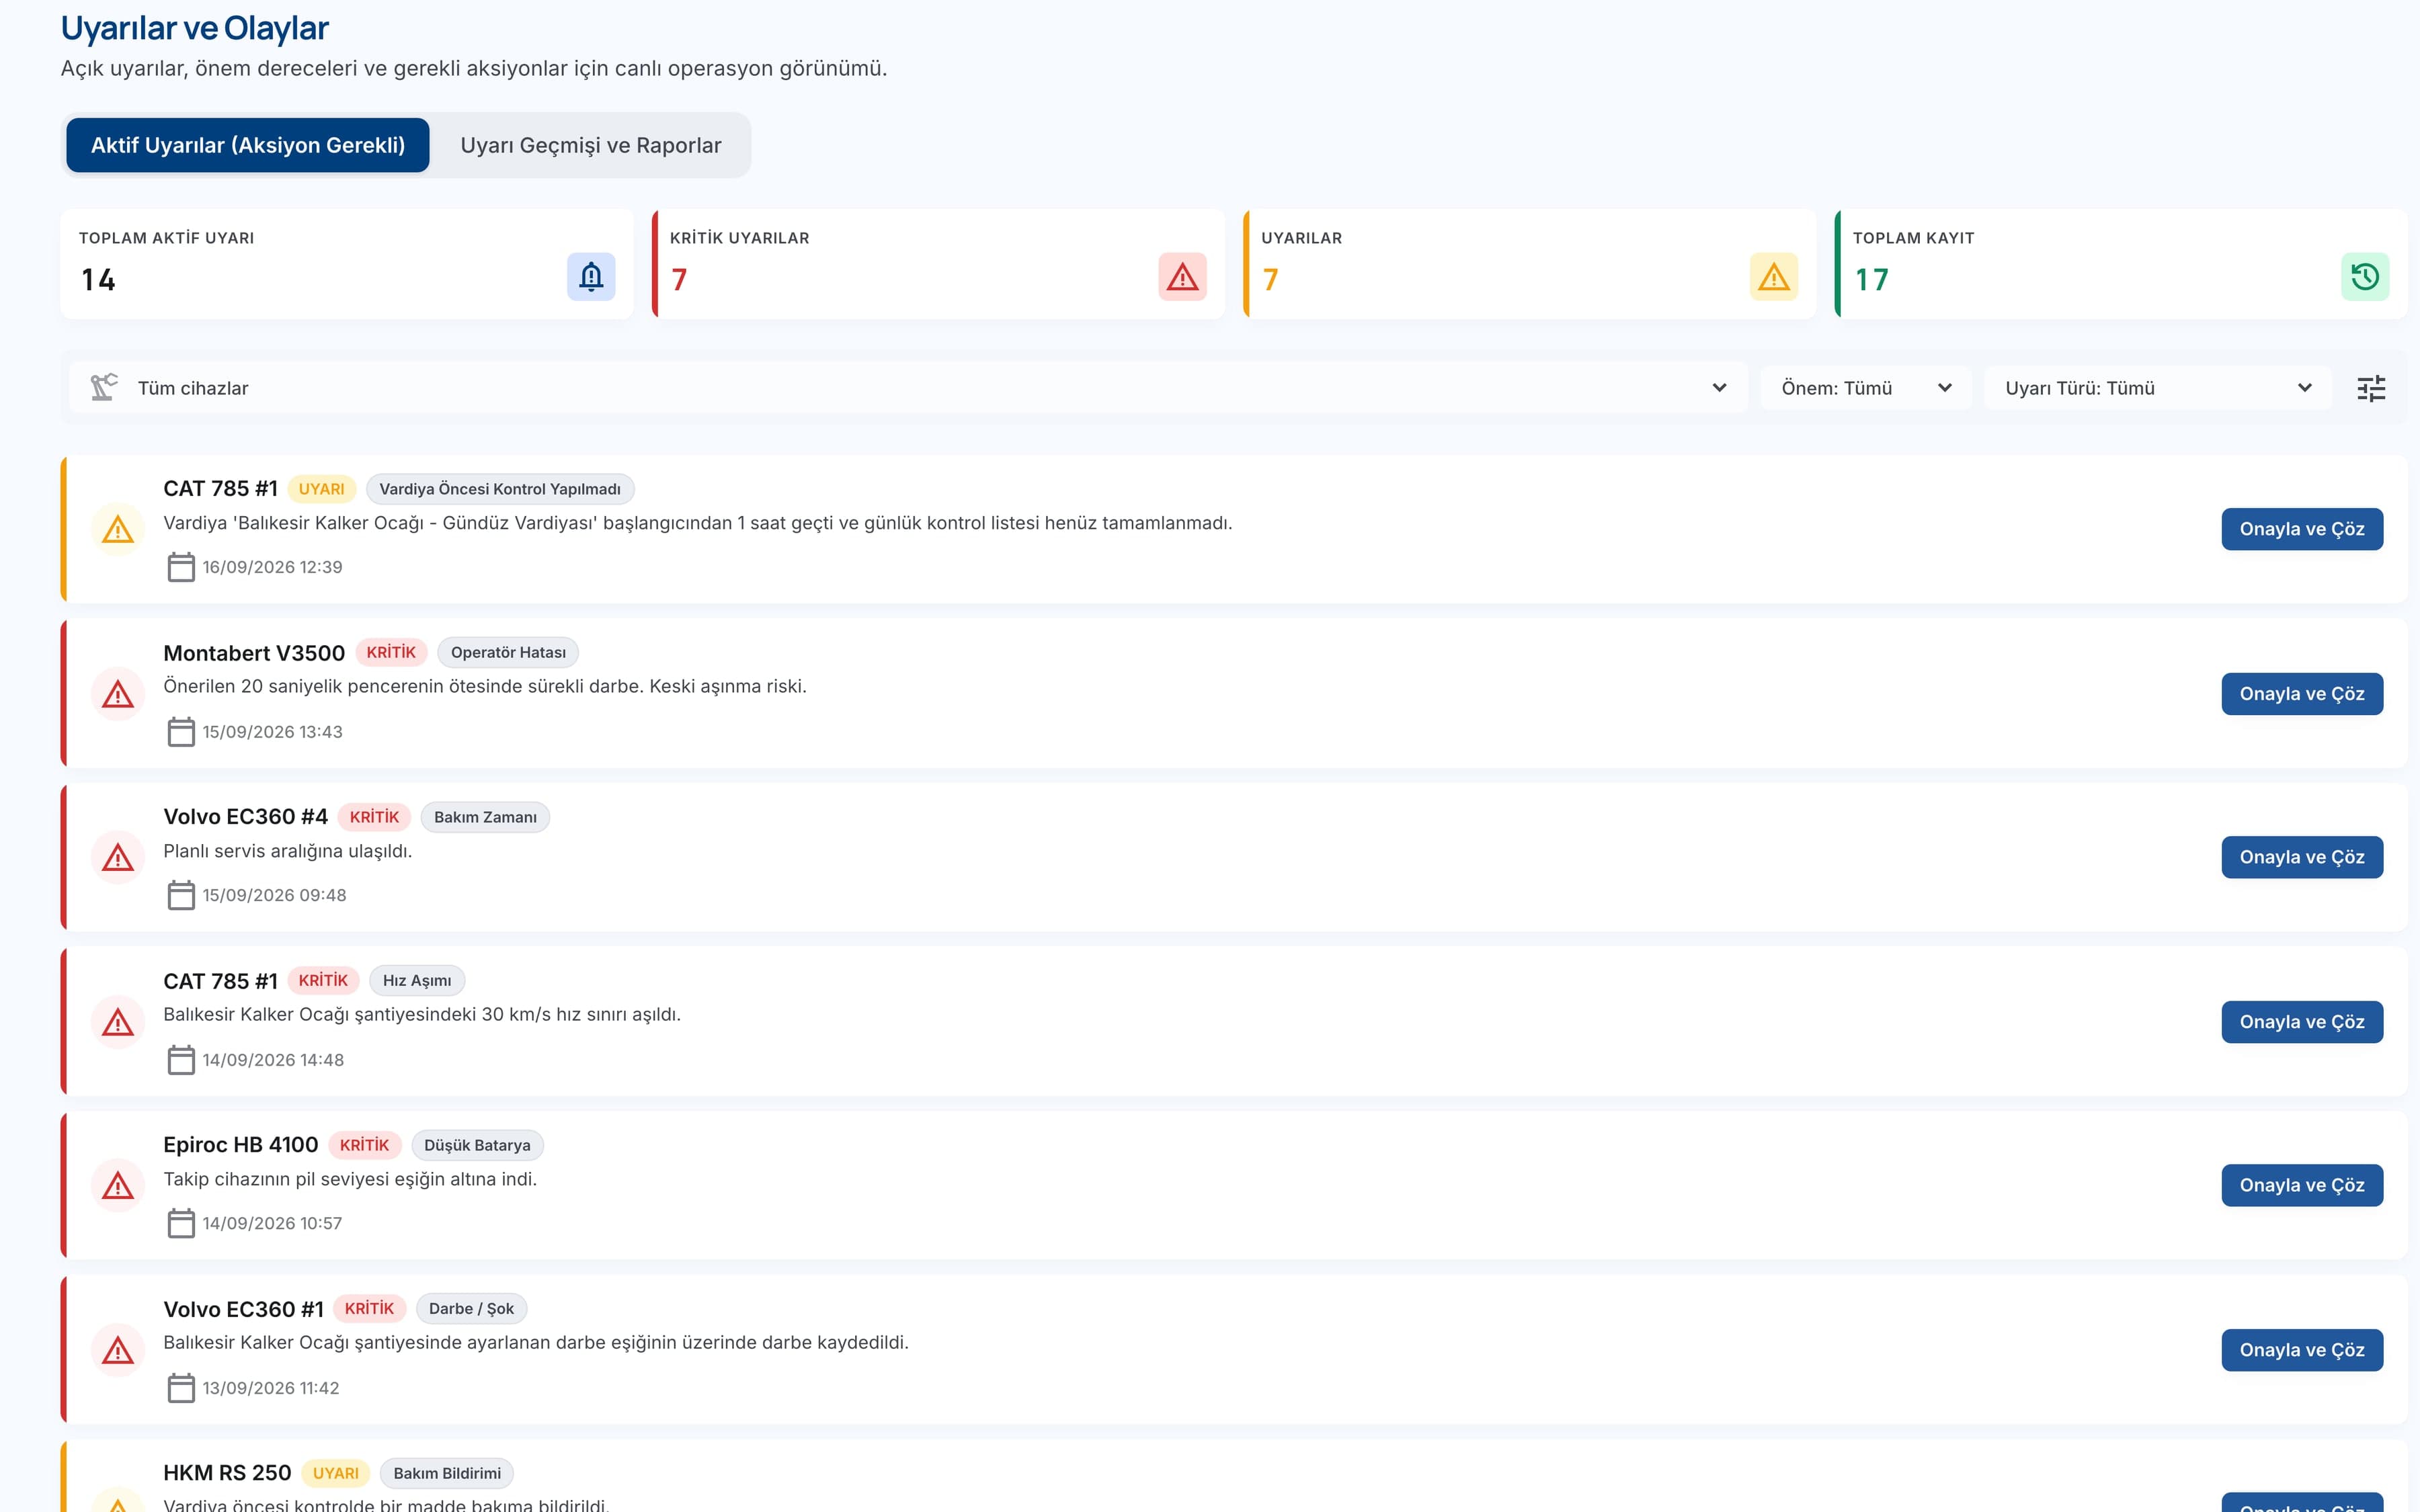This screenshot has width=2420, height=1512.
Task: Click the excavator icon in device filter
Action: point(104,387)
